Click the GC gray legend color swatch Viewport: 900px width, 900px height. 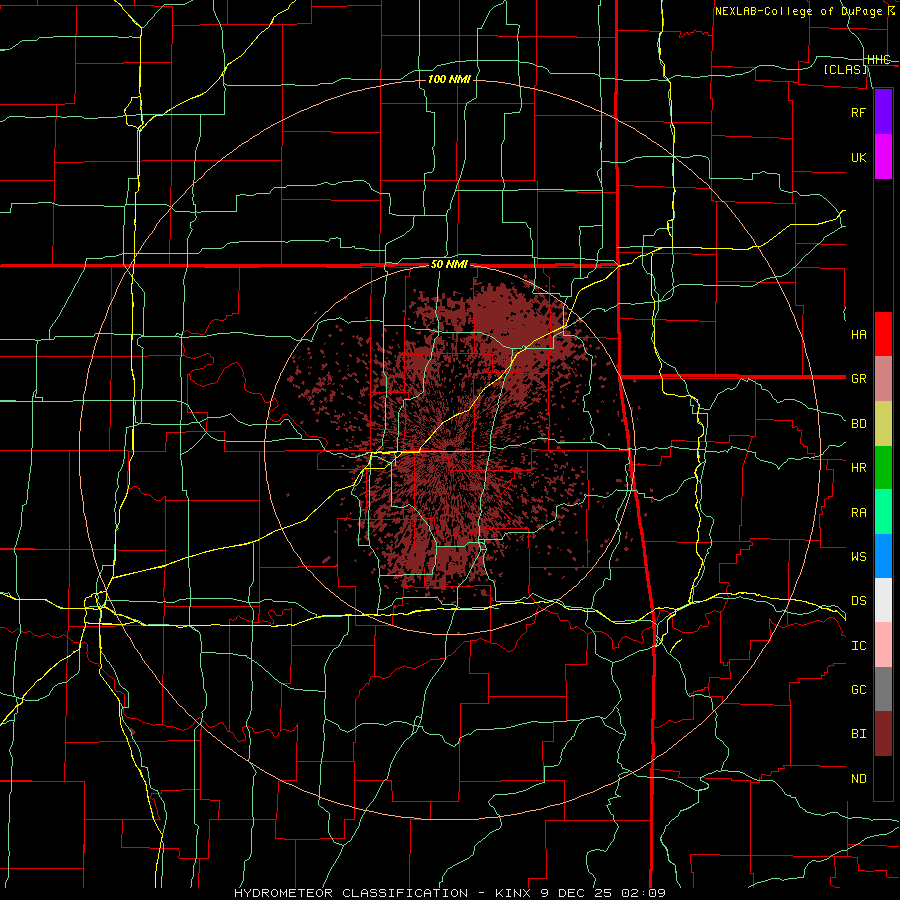pos(883,689)
